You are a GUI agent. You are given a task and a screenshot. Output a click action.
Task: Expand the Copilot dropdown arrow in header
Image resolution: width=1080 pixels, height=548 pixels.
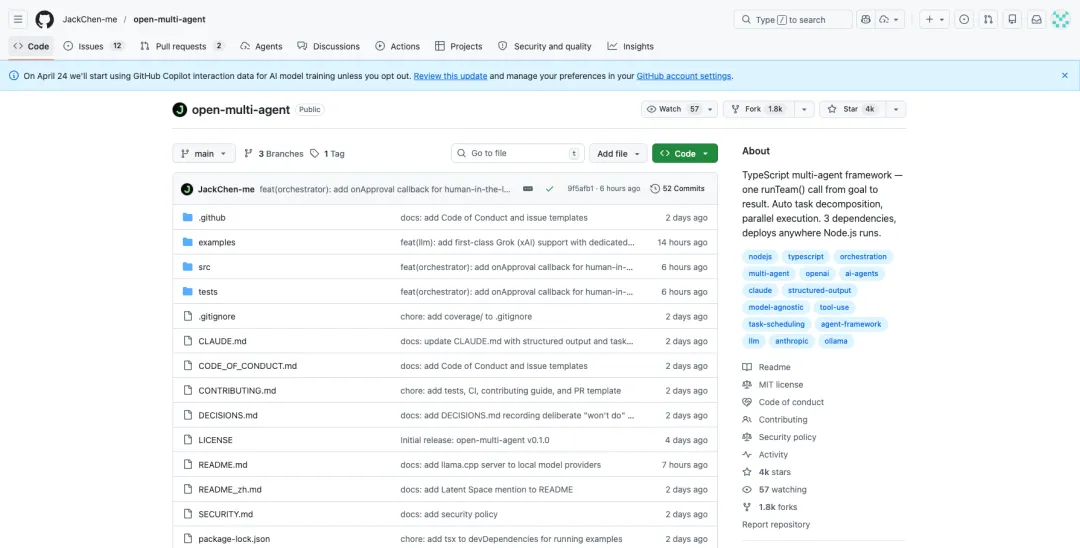(x=889, y=19)
